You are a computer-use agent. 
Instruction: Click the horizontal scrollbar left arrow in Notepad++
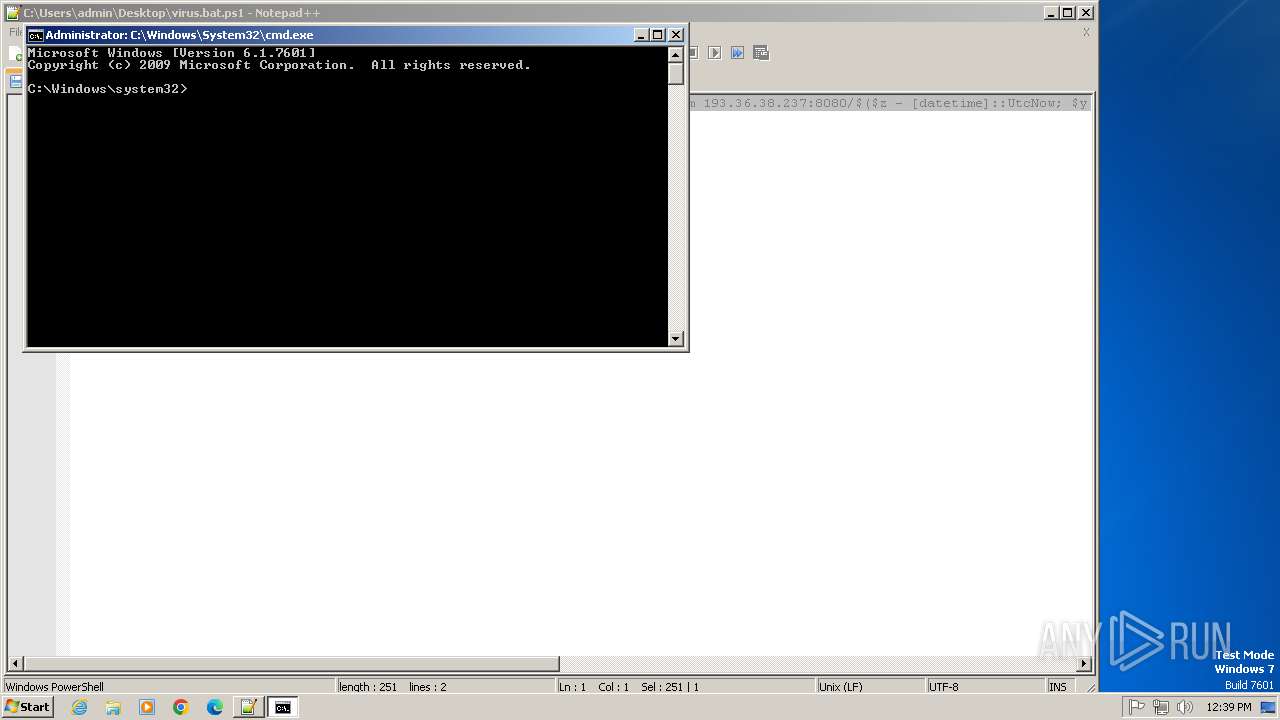(15, 664)
